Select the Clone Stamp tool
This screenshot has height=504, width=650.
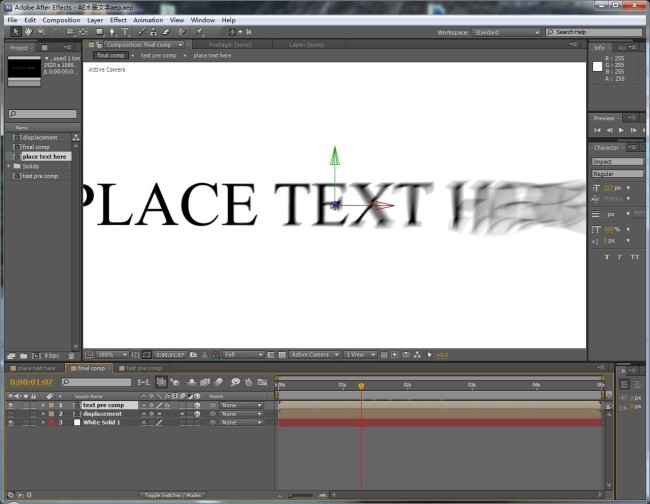click(153, 32)
